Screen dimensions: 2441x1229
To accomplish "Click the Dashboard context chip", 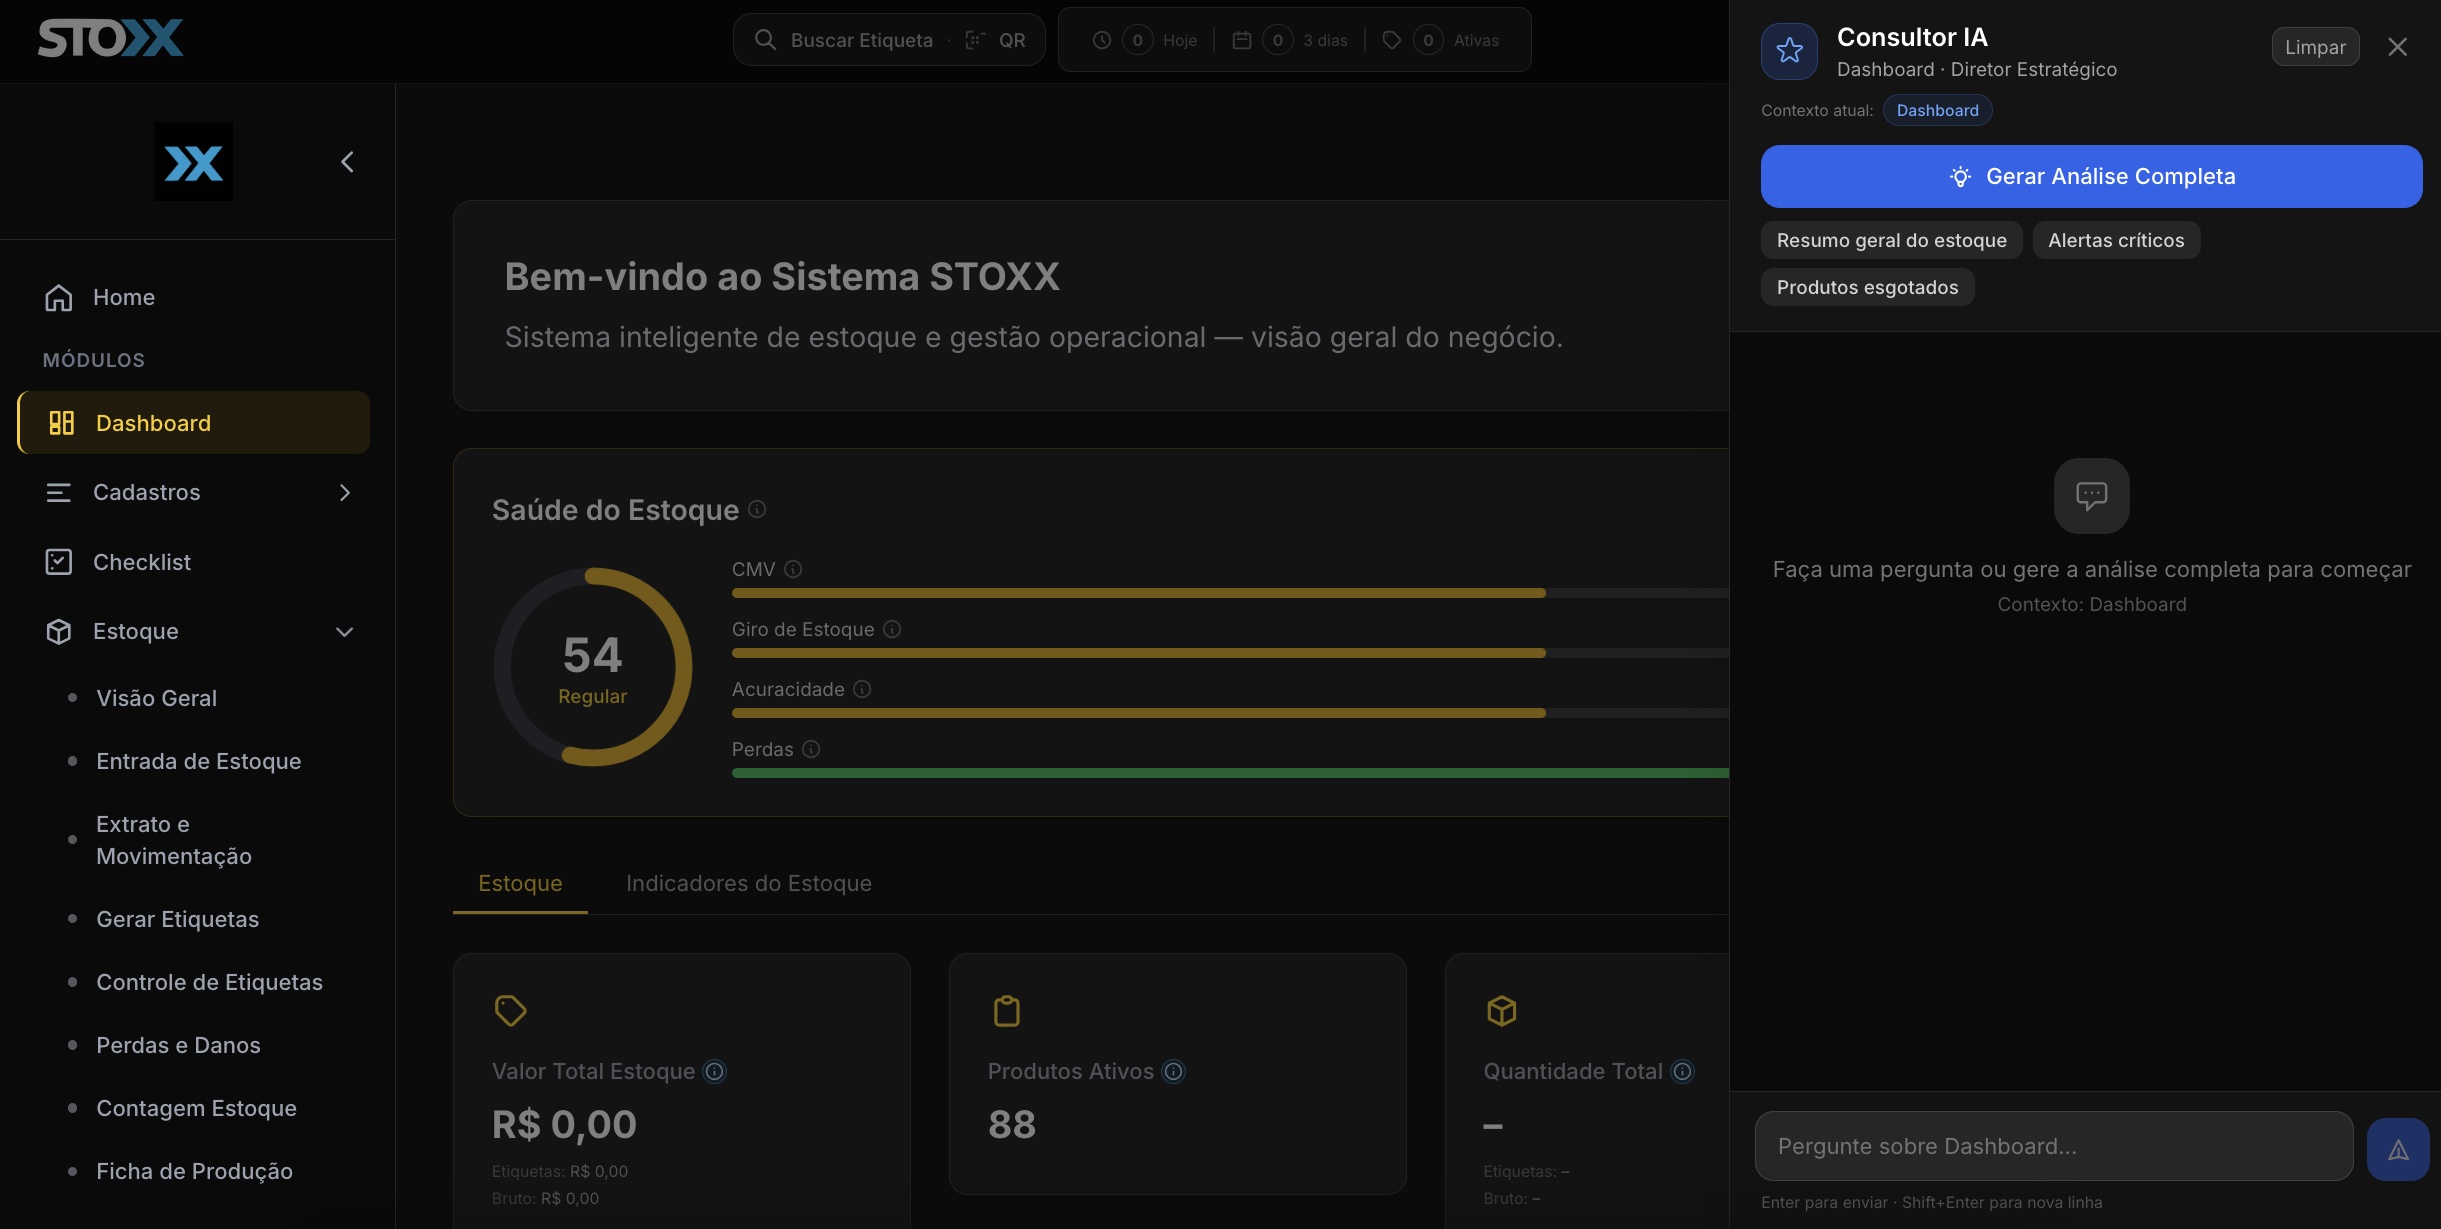I will pyautogui.click(x=1937, y=110).
